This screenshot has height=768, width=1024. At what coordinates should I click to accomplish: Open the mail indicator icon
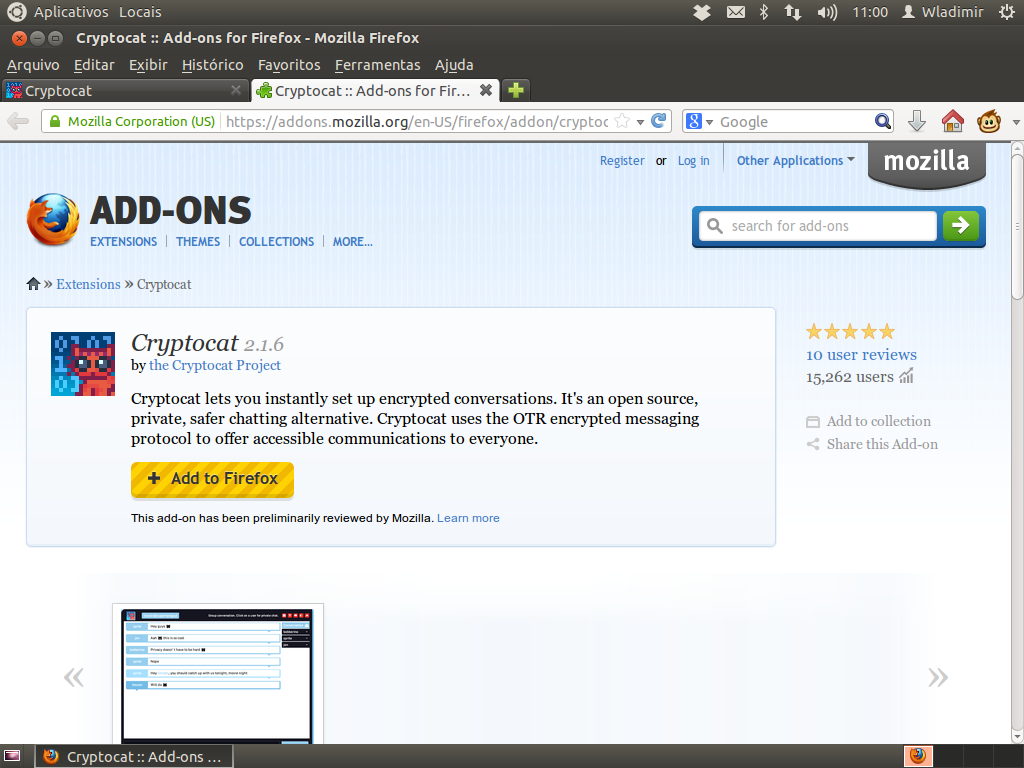pos(736,12)
